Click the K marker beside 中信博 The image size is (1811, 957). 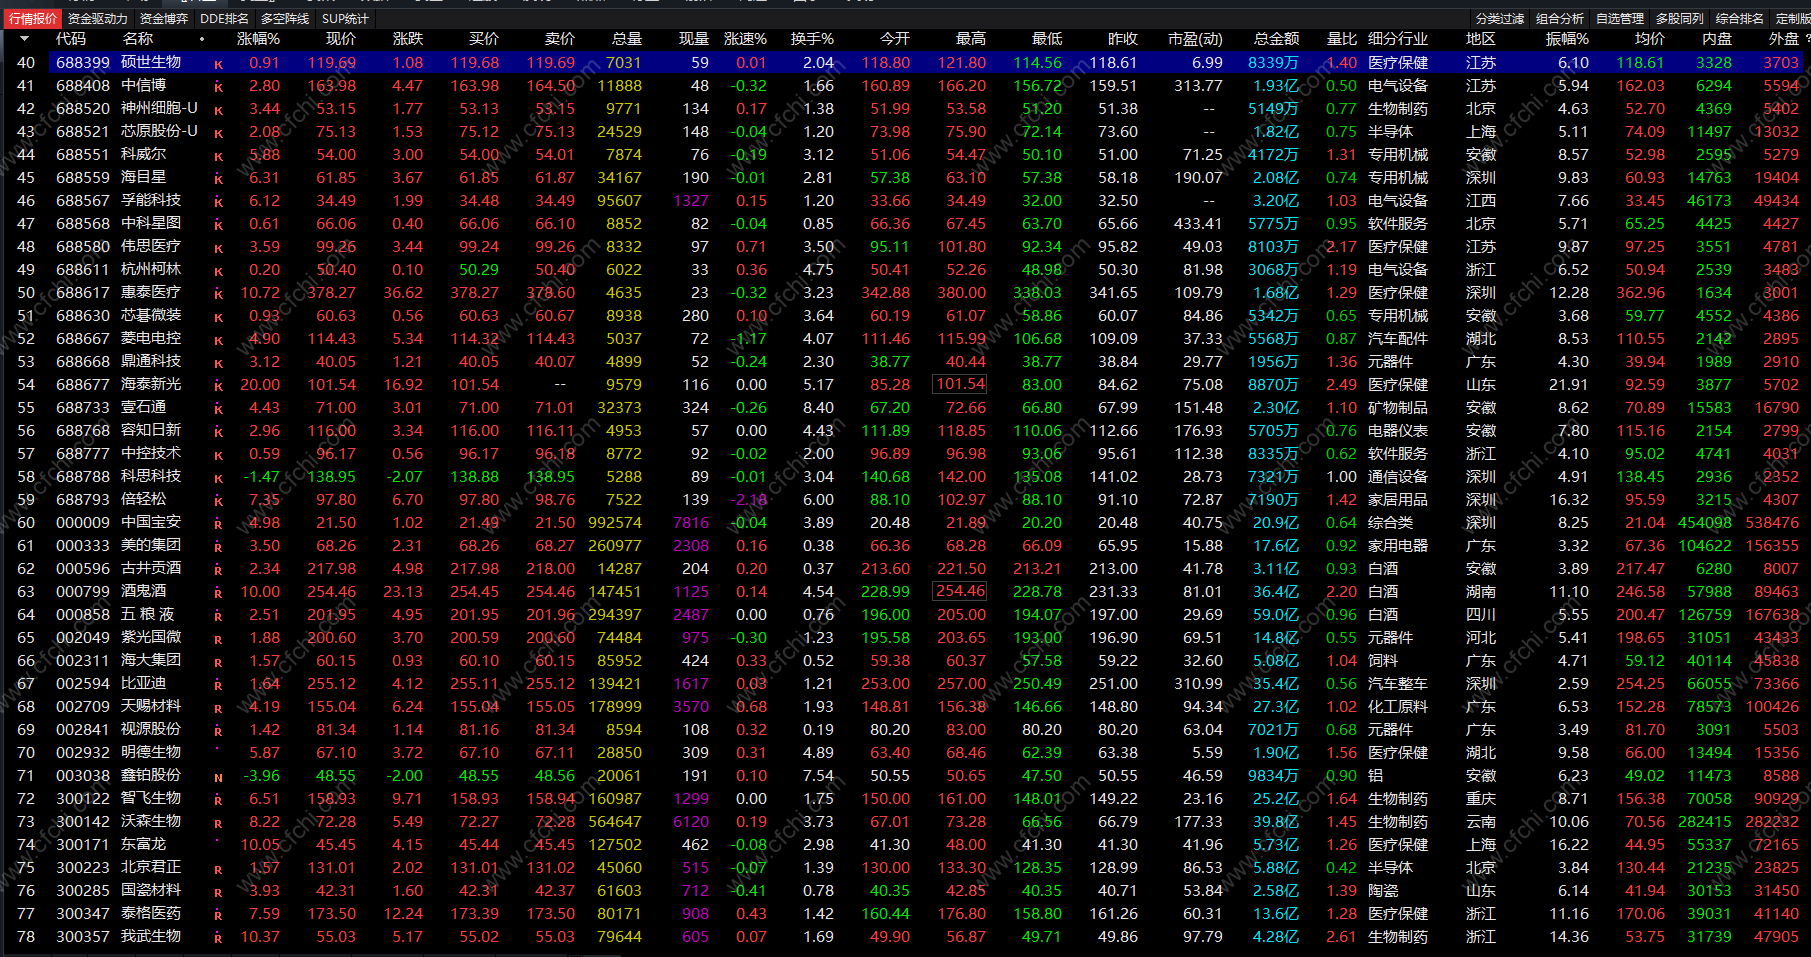coord(218,87)
